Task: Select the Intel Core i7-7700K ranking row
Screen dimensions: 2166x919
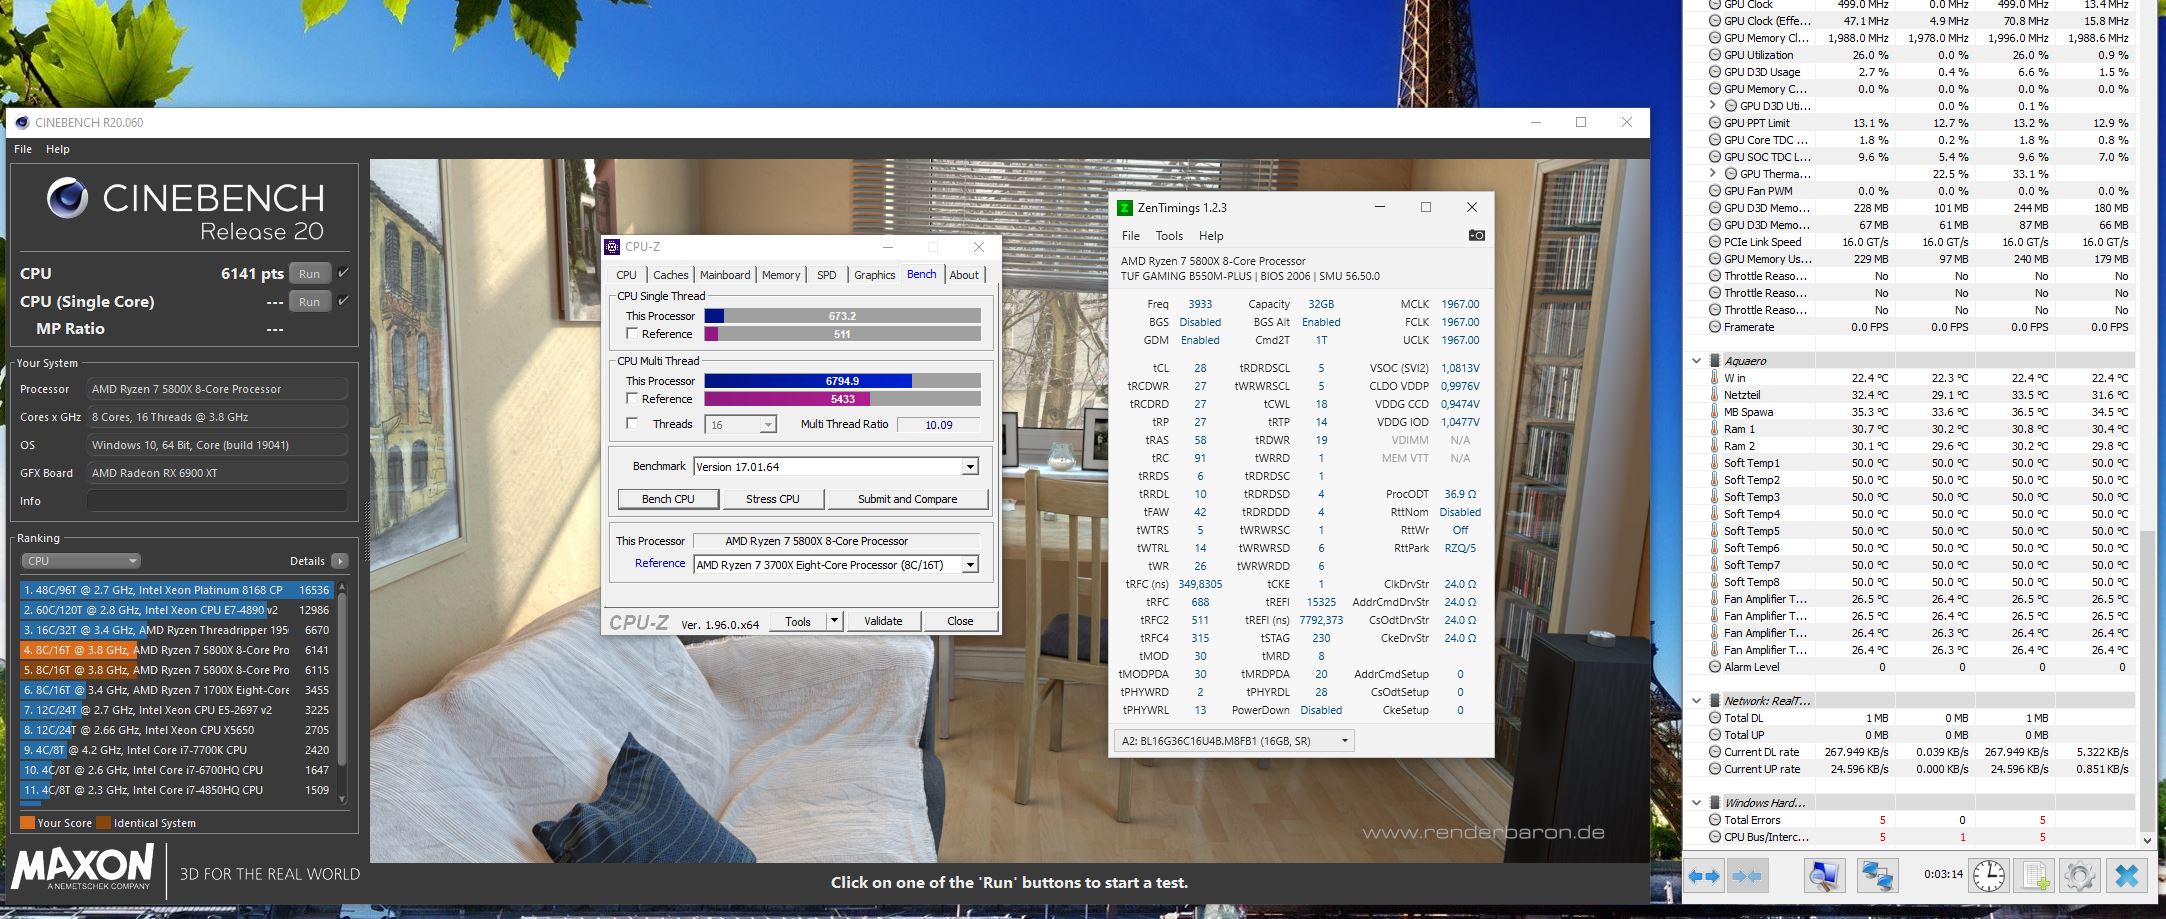Action: click(176, 750)
